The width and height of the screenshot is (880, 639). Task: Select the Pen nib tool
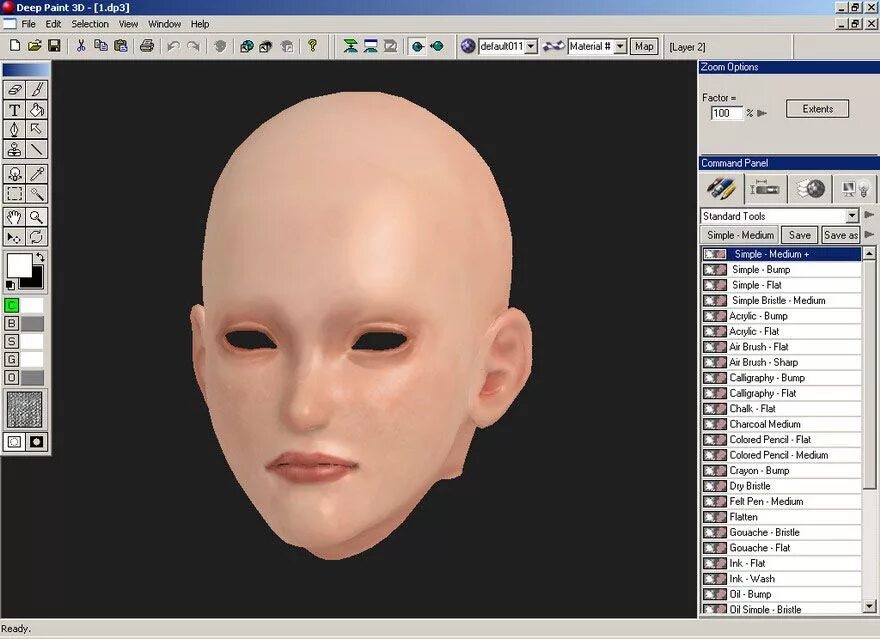point(15,130)
